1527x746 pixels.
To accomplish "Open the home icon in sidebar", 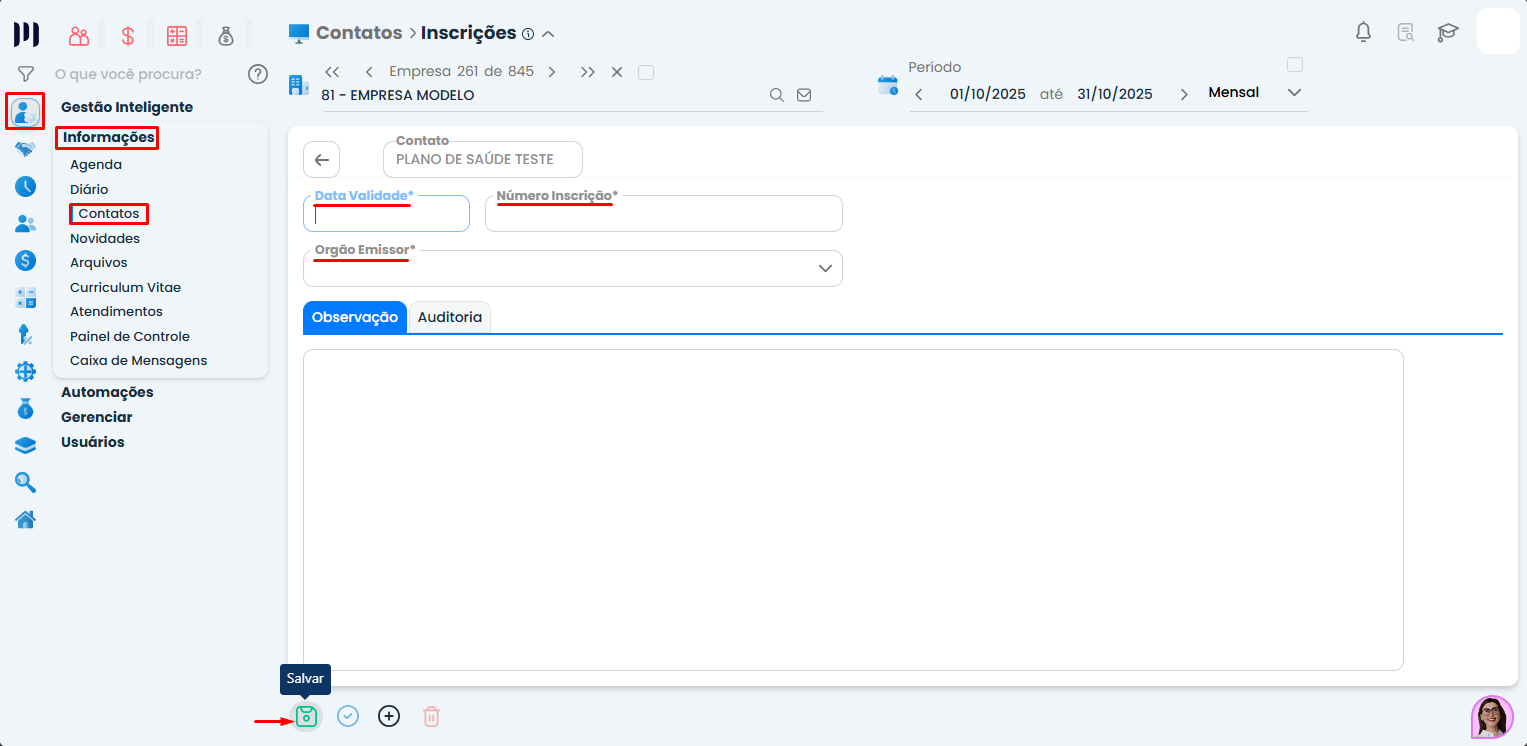I will (26, 519).
